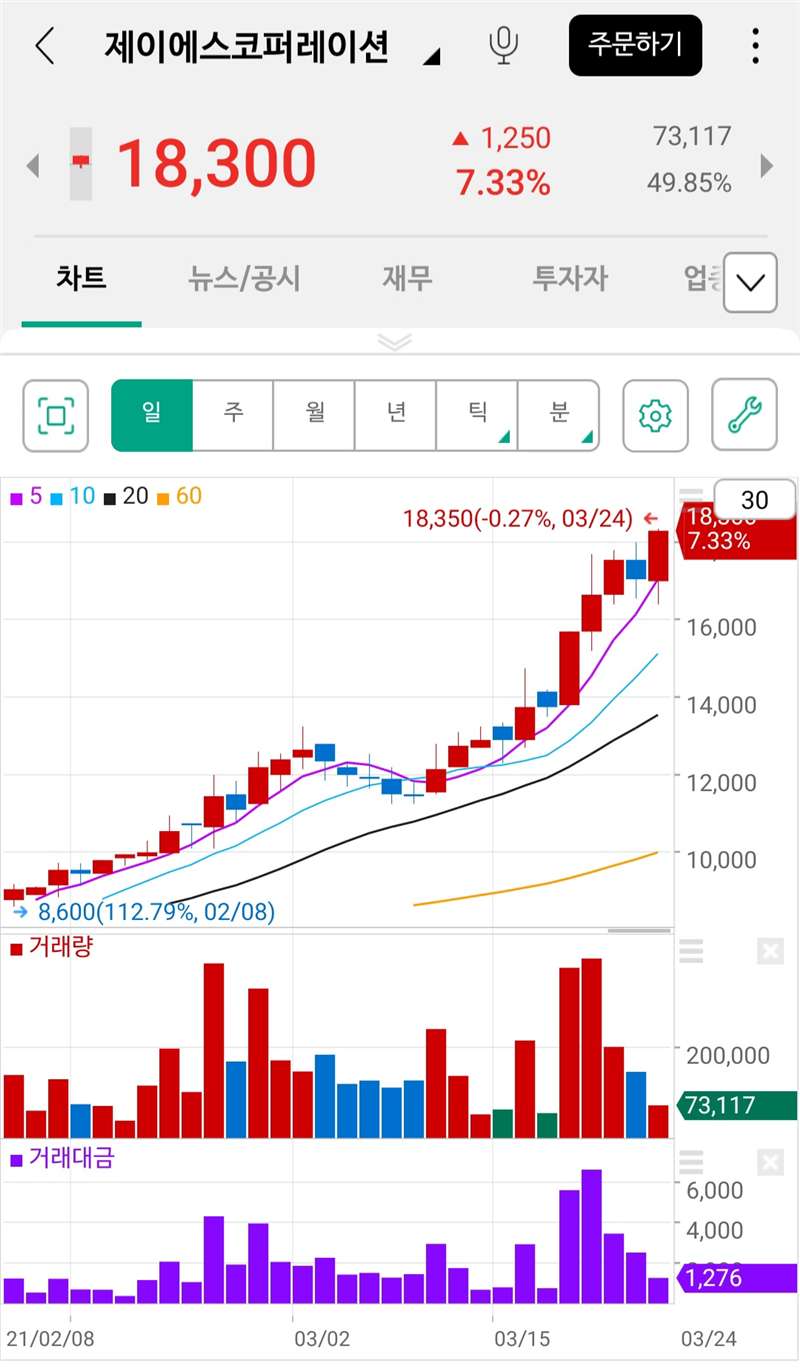This screenshot has width=800, height=1368.
Task: Open chart settings with the gear icon
Action: pos(655,415)
